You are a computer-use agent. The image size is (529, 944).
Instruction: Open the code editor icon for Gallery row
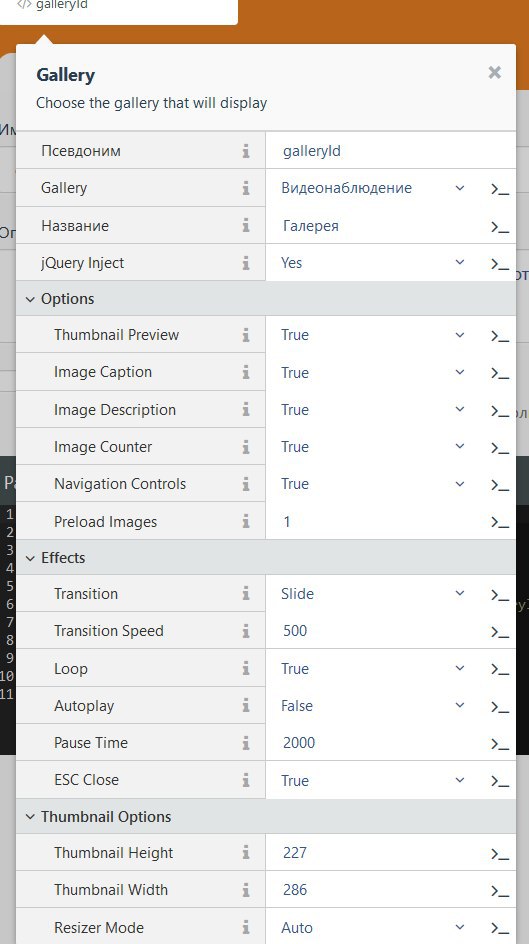(500, 189)
